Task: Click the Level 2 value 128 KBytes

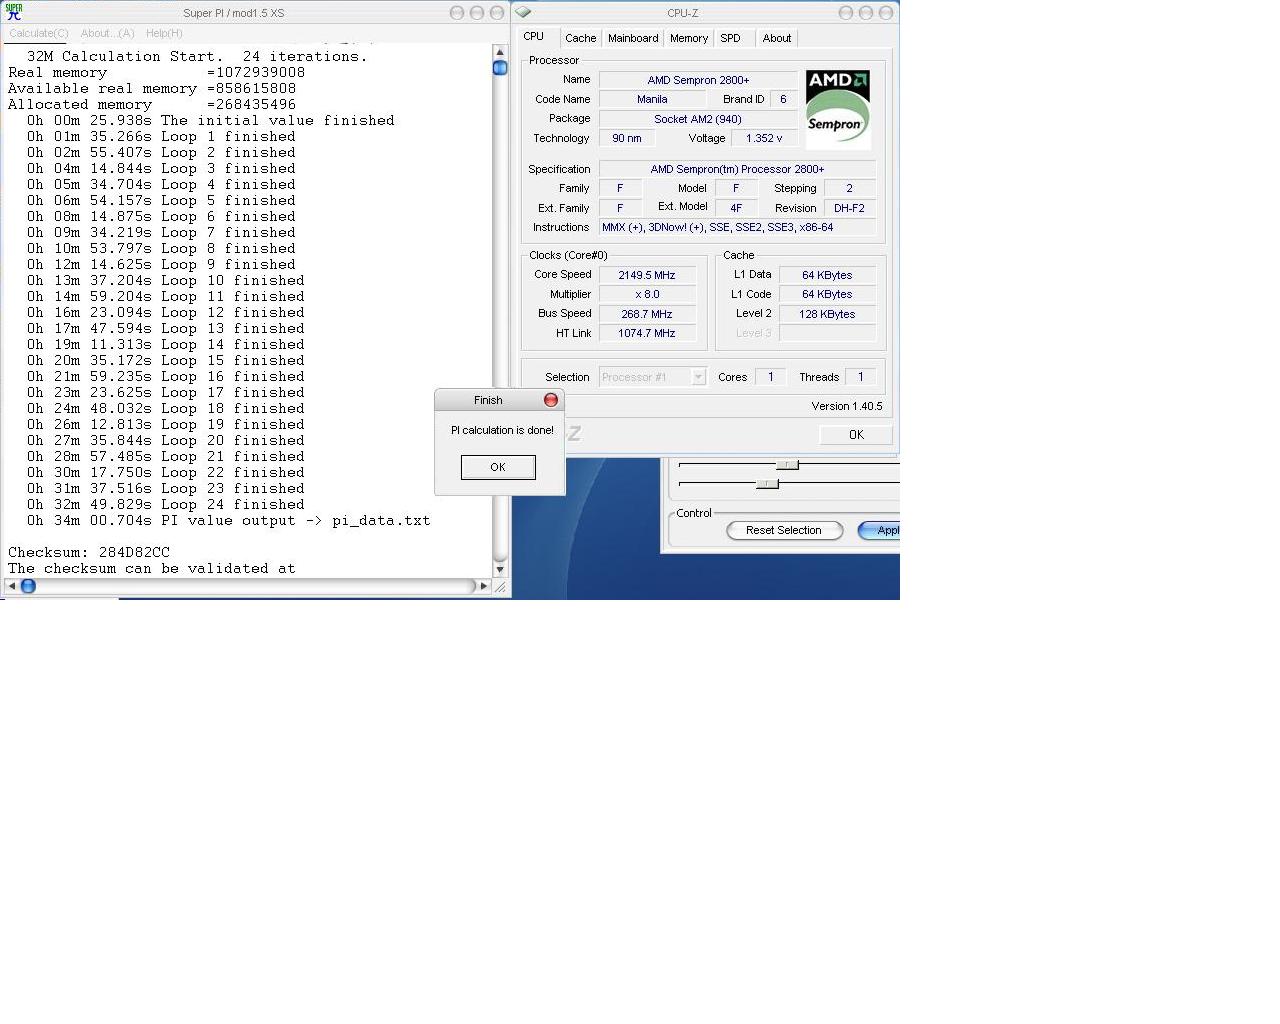Action: [827, 314]
